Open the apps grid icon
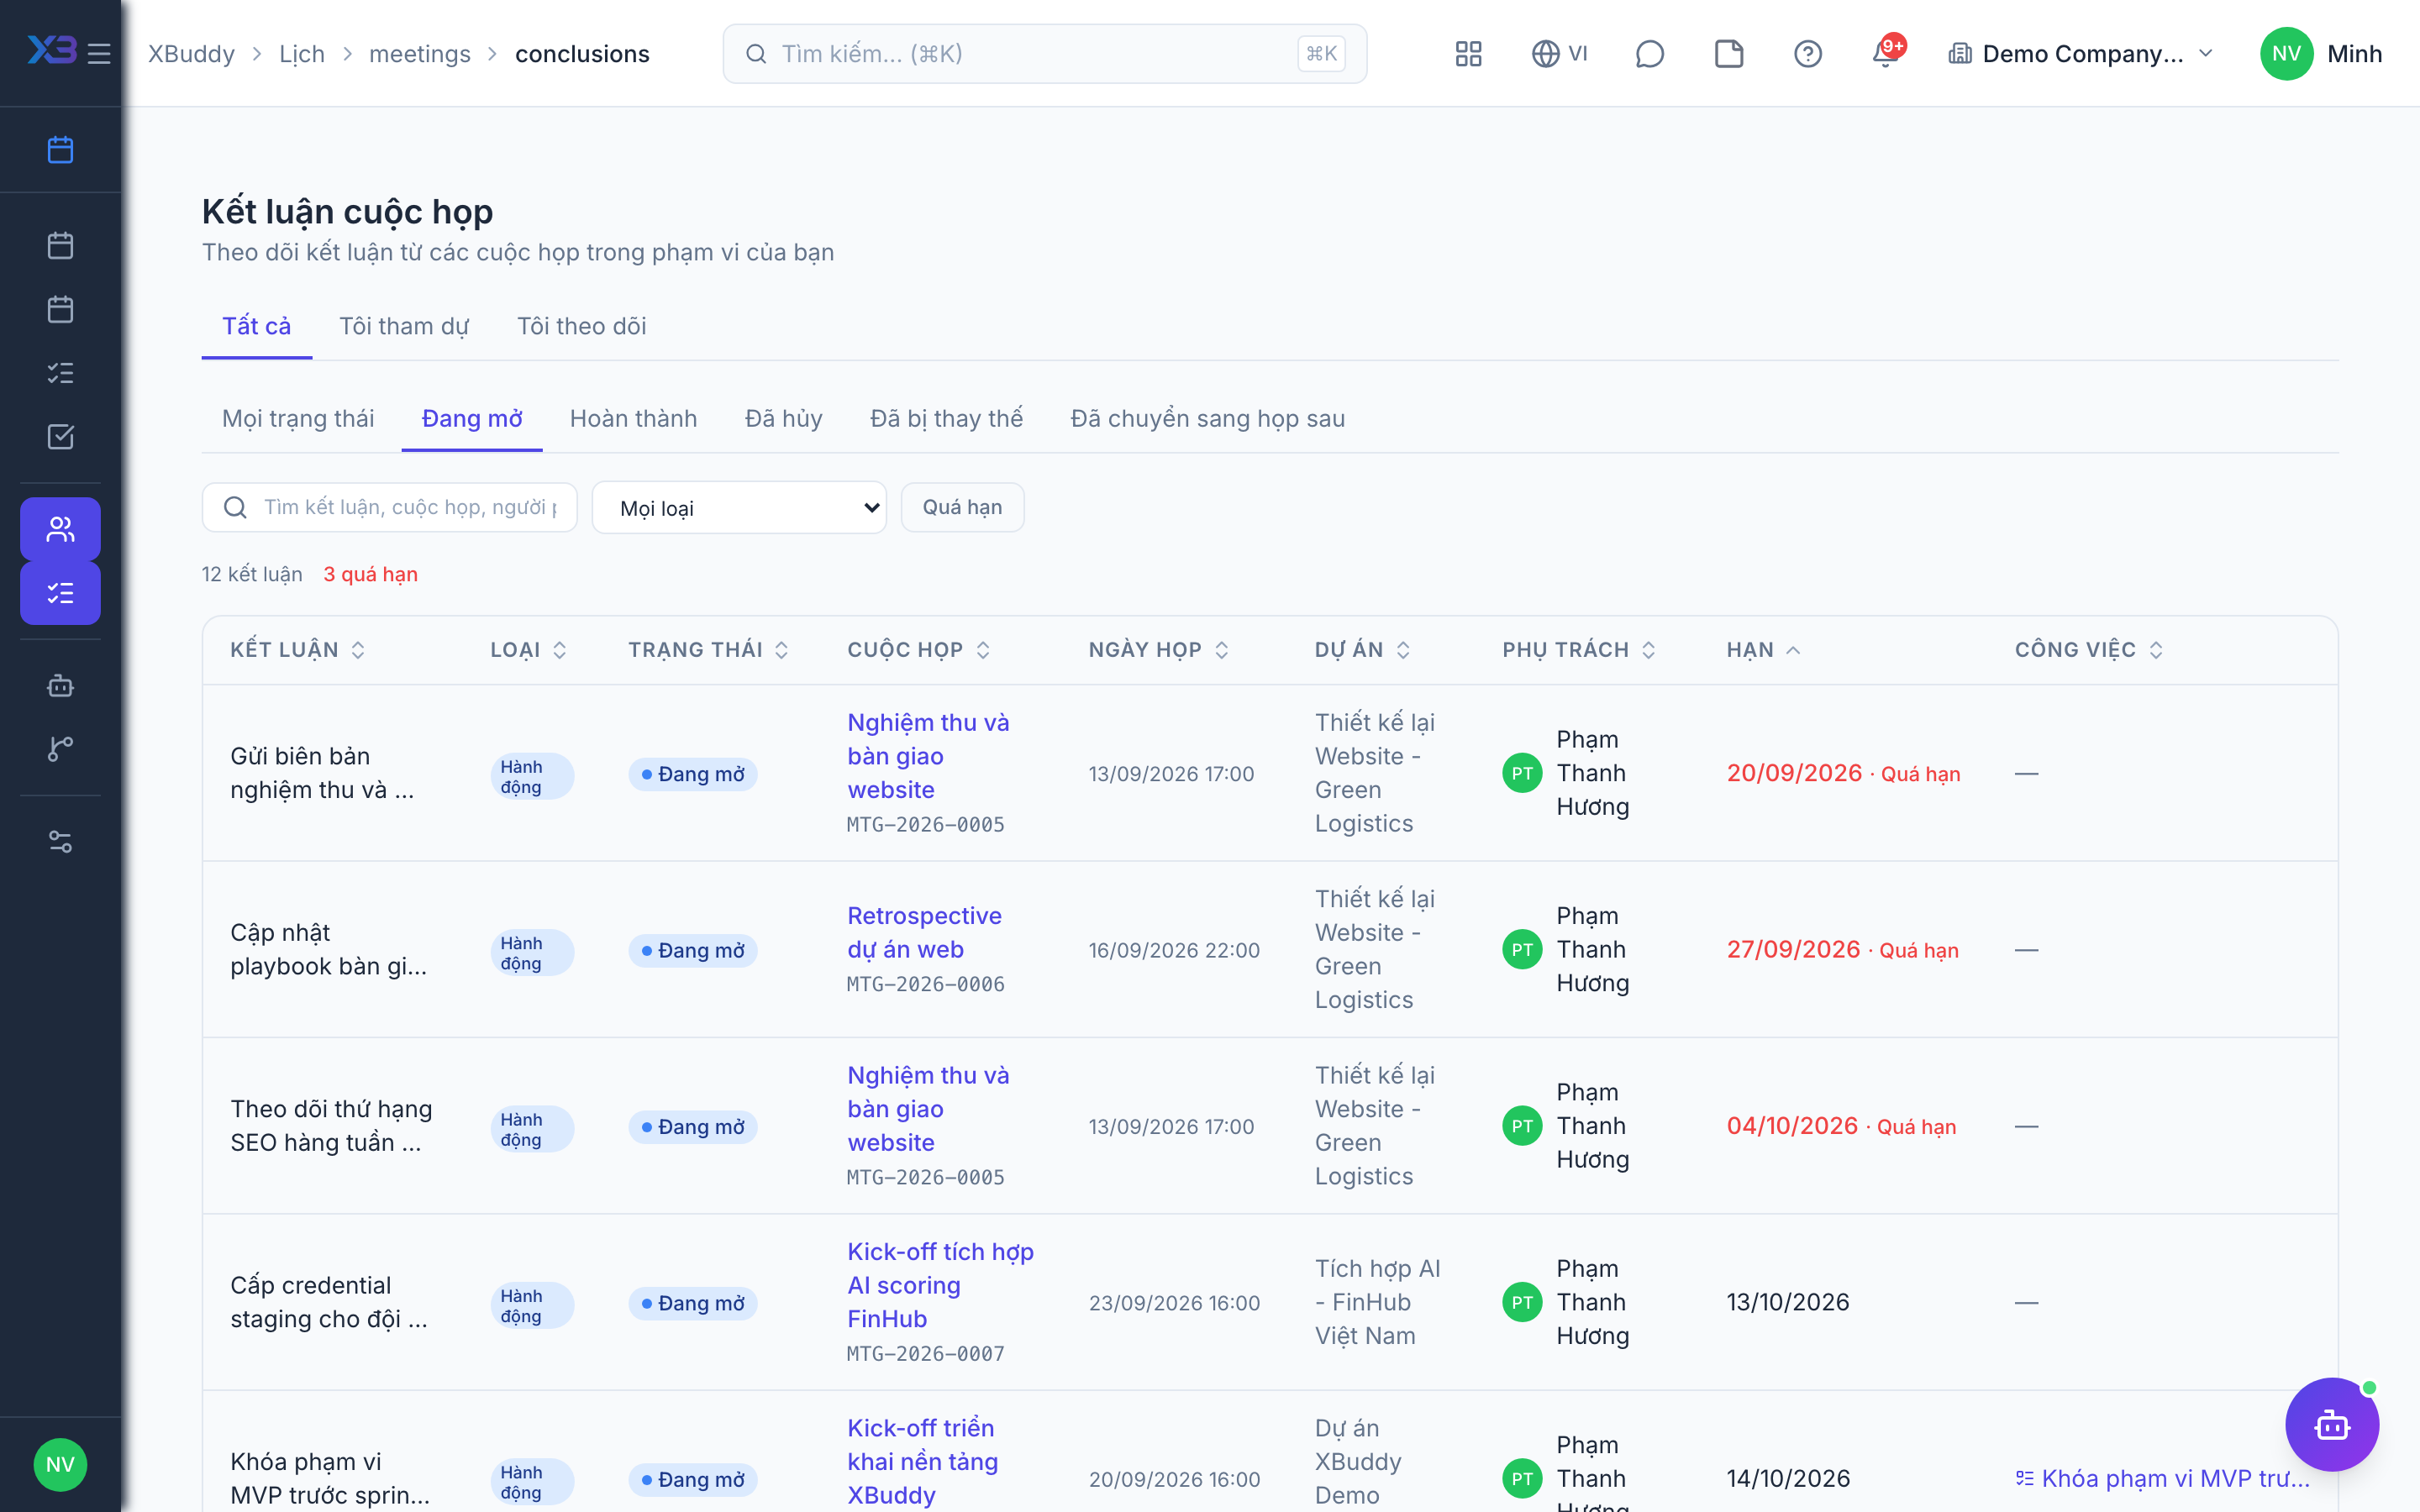 click(1468, 53)
